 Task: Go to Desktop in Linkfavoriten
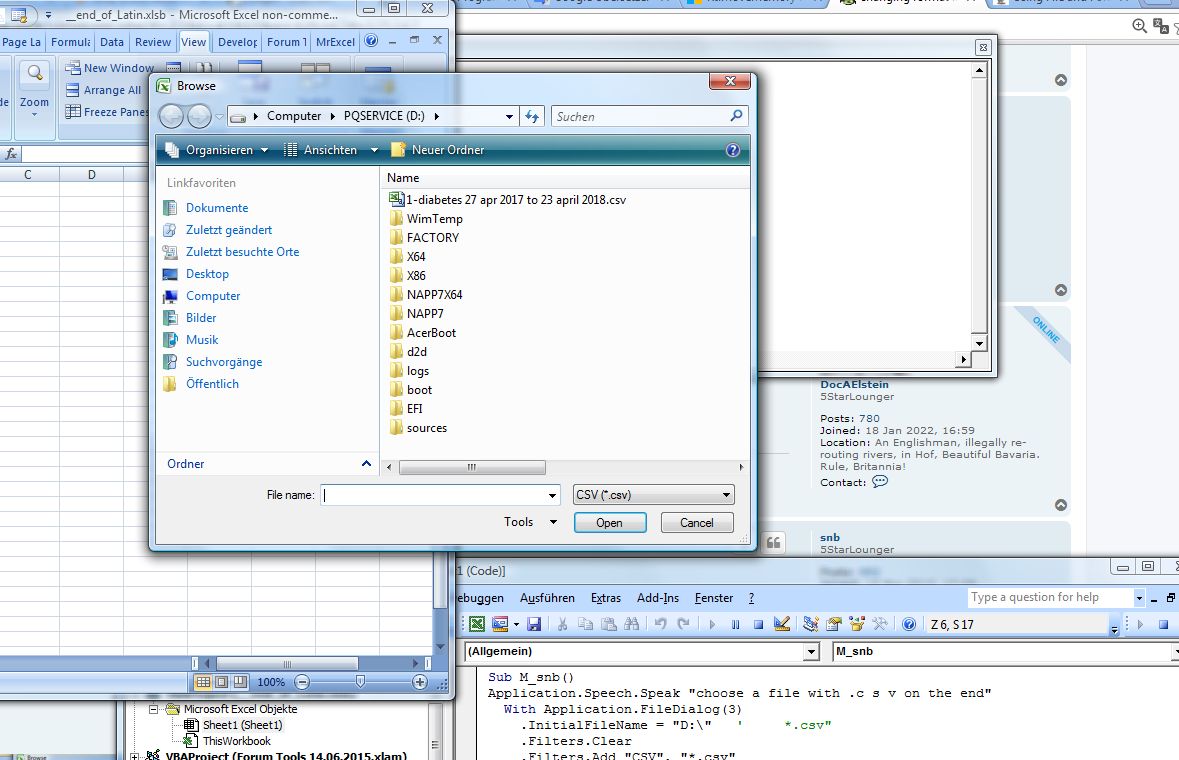(x=207, y=274)
